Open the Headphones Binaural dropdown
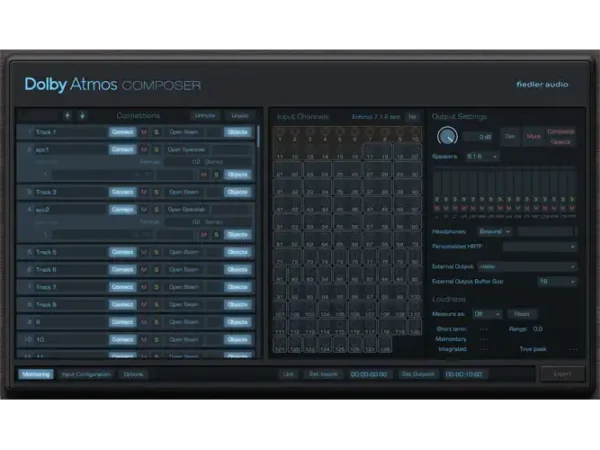 tap(494, 232)
